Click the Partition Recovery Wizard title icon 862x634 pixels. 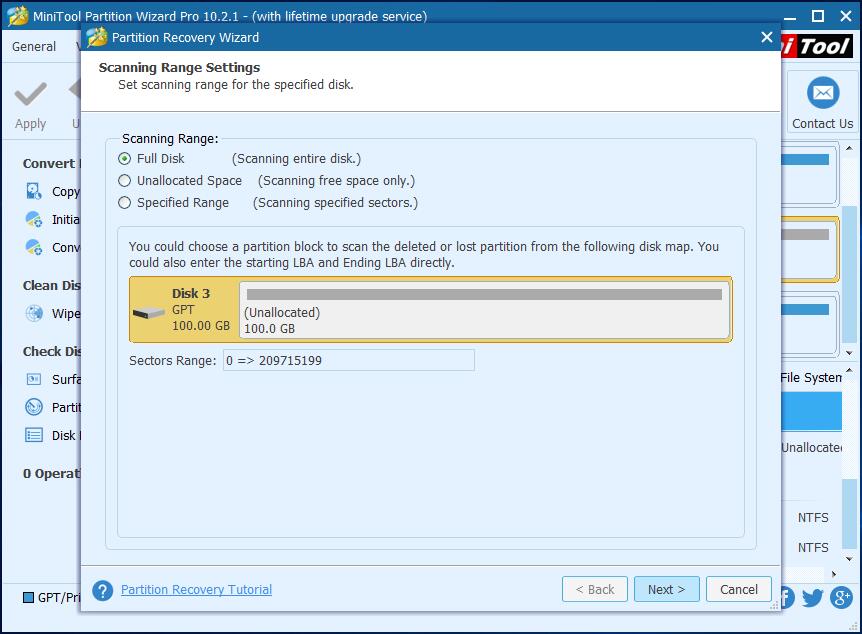(x=97, y=37)
